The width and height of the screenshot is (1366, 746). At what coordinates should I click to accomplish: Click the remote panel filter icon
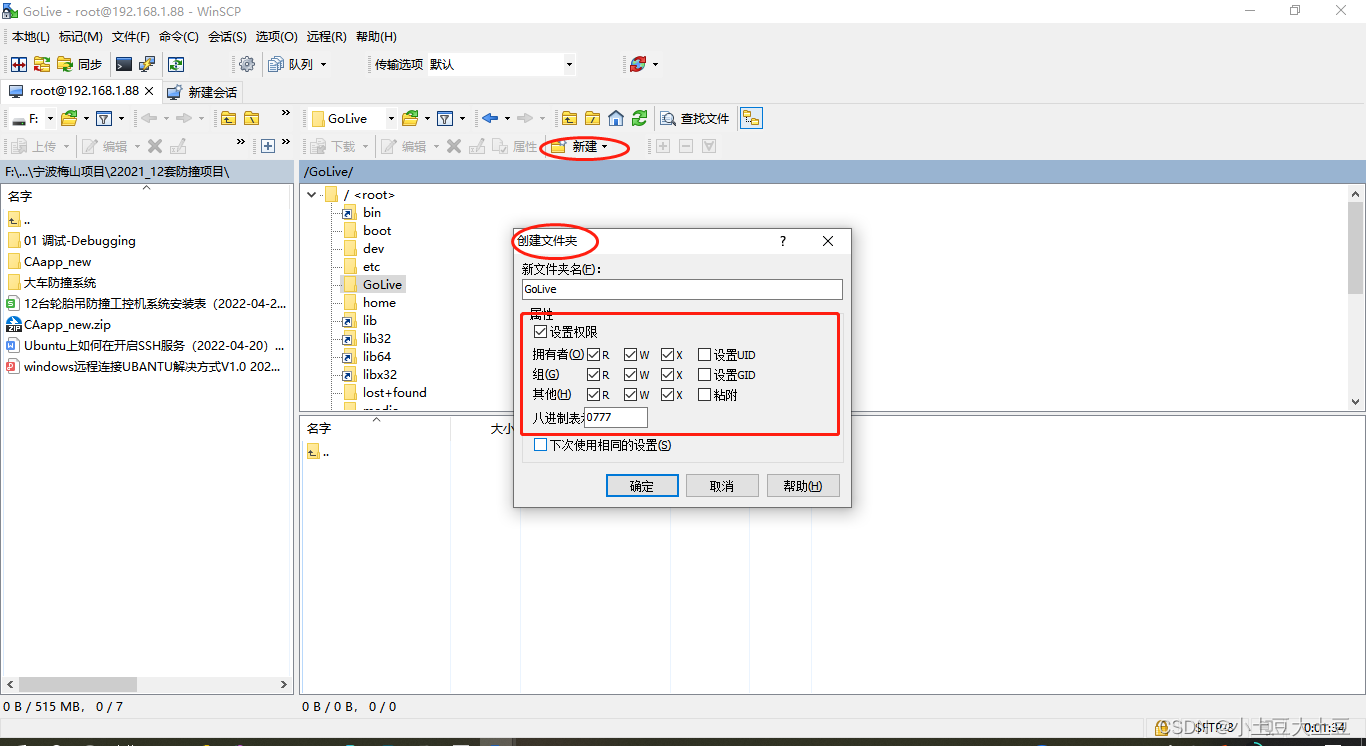tap(445, 118)
